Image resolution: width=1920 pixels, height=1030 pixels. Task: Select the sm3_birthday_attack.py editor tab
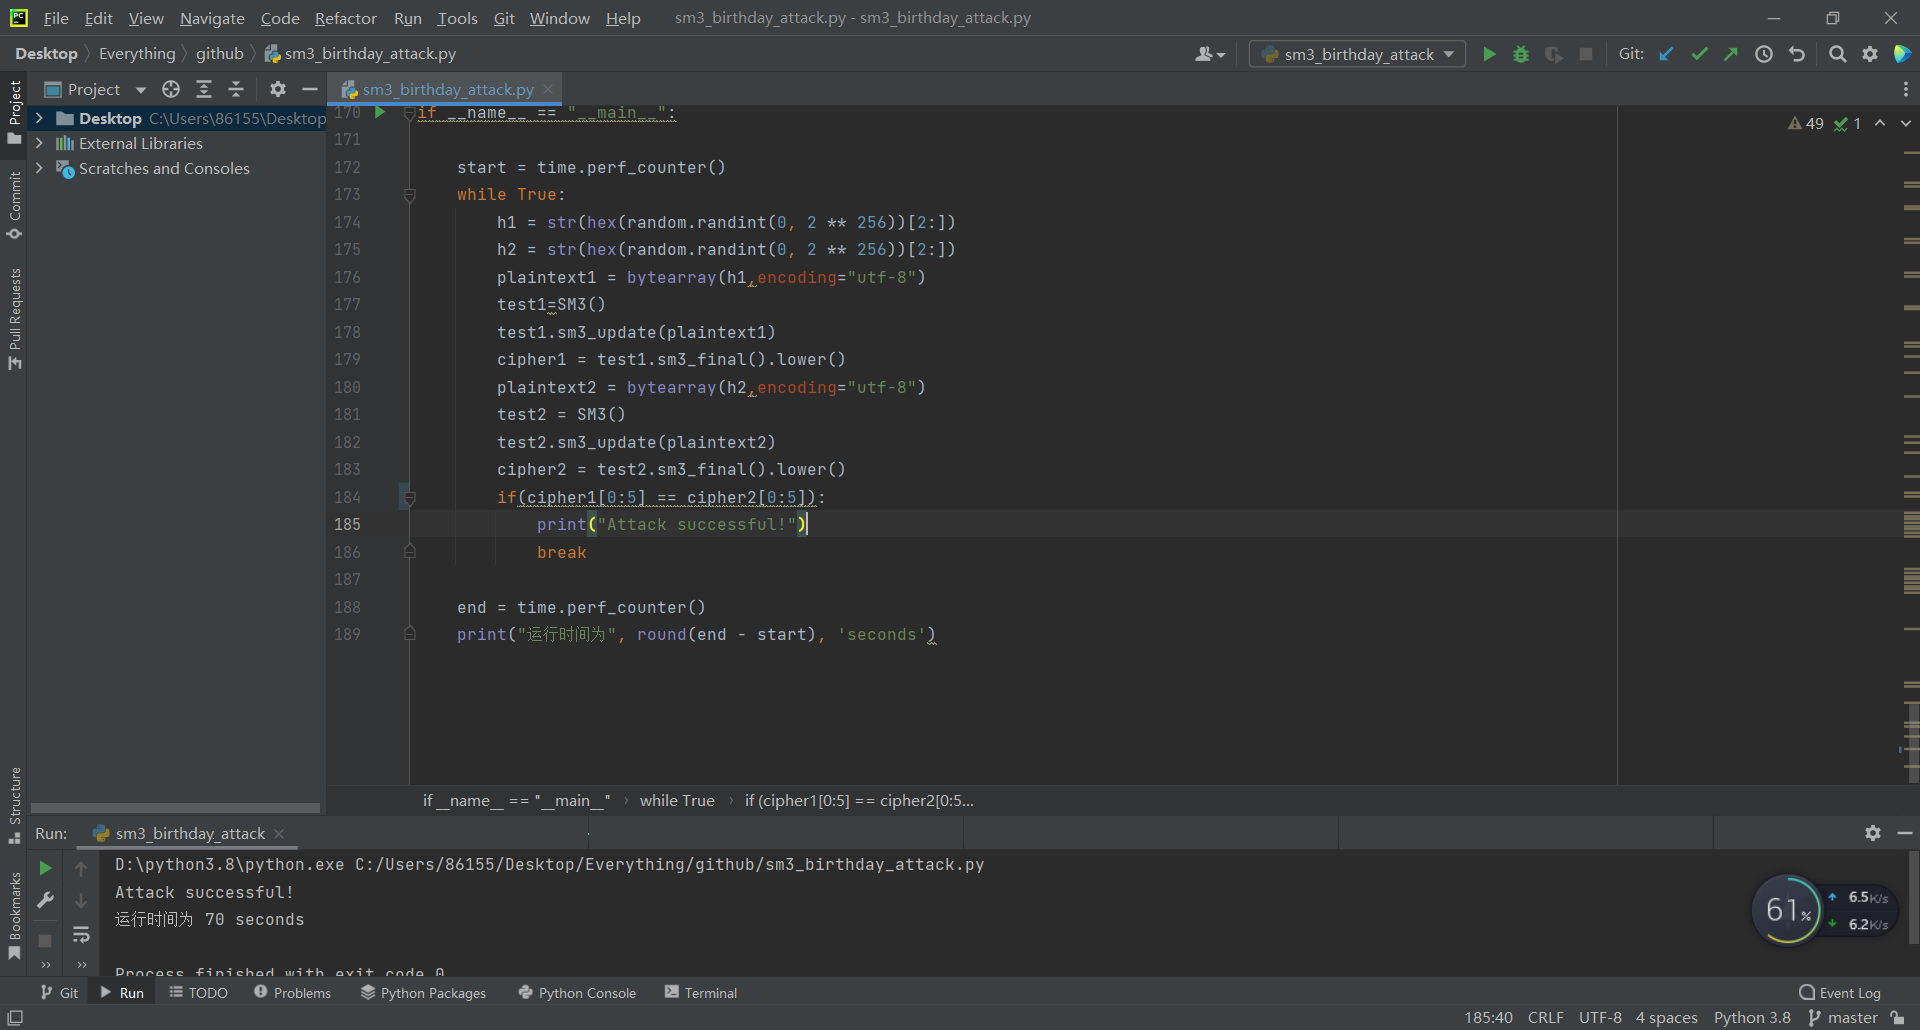[x=447, y=89]
